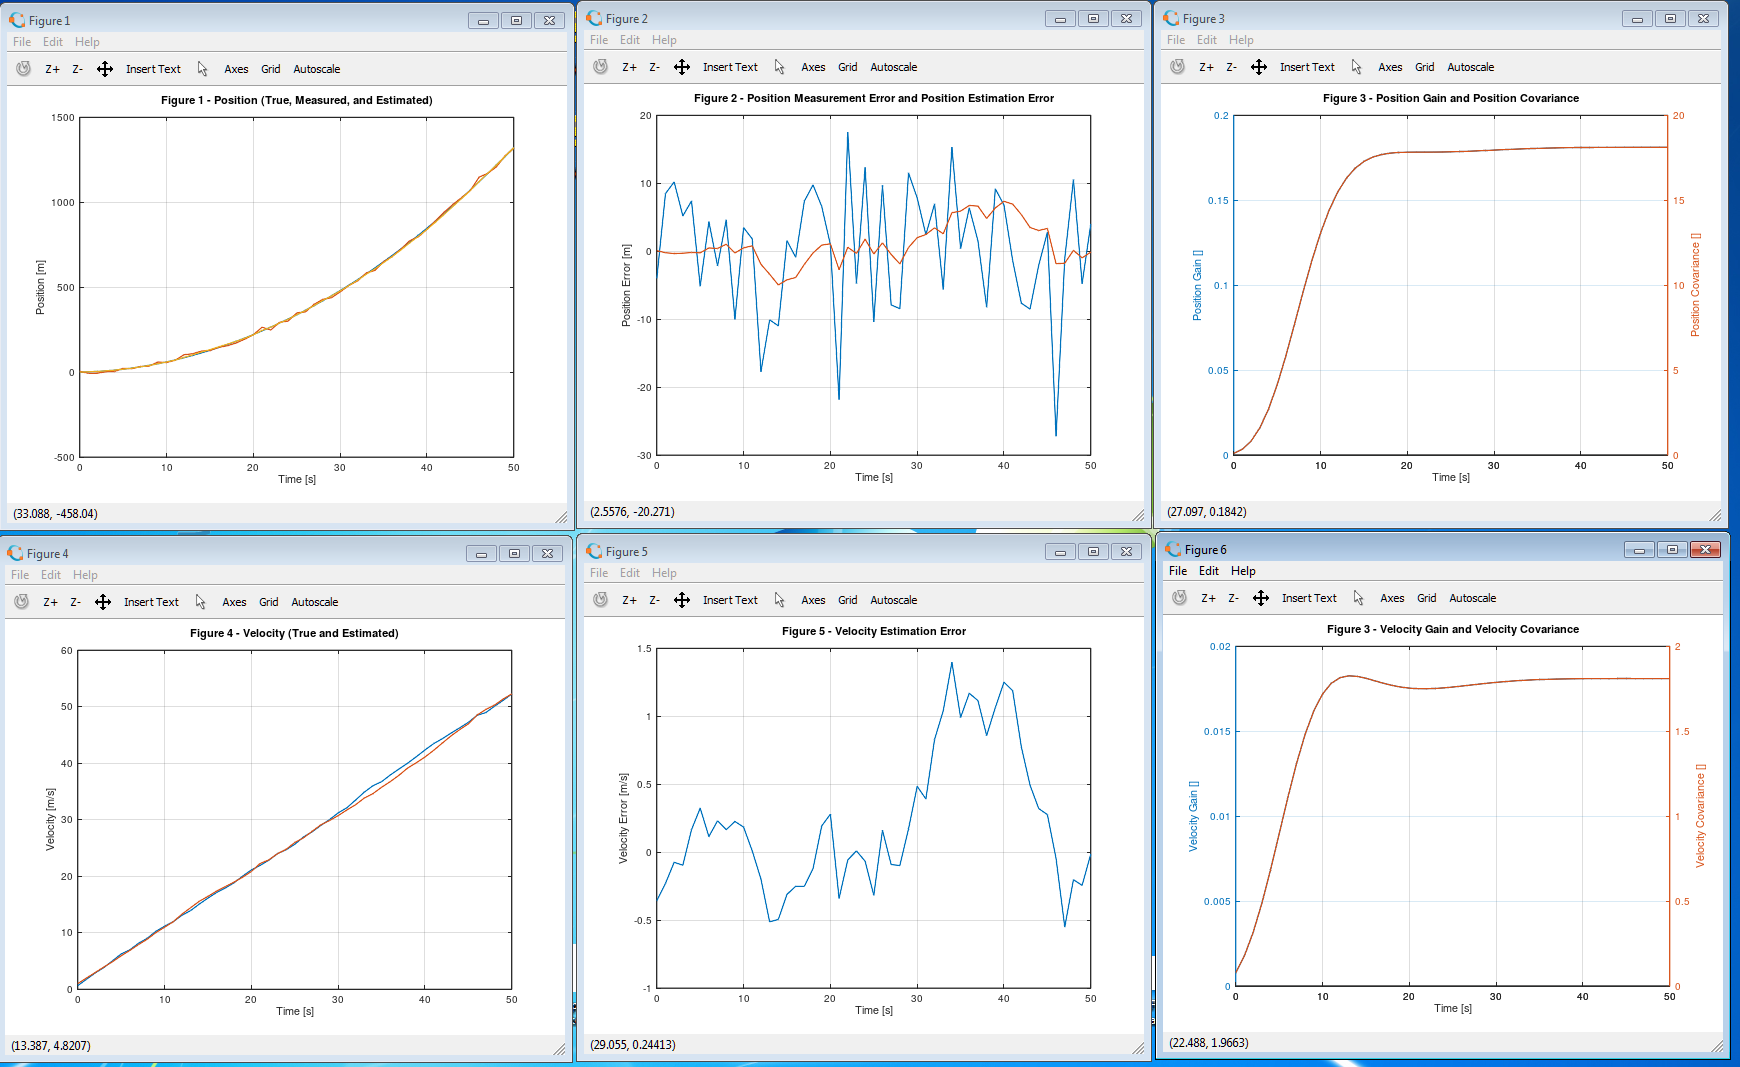Image resolution: width=1740 pixels, height=1067 pixels.
Task: Click Z+ zoom in on Figure 6
Action: point(1208,598)
